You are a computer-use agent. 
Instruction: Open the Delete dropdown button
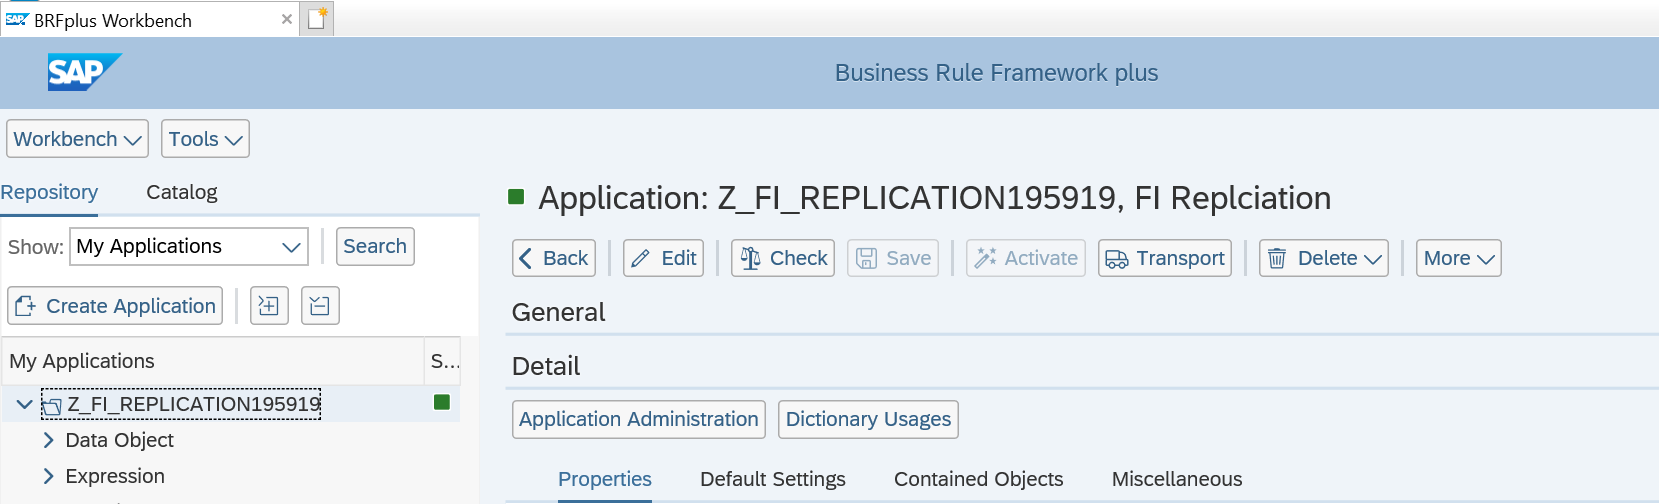pos(1324,258)
